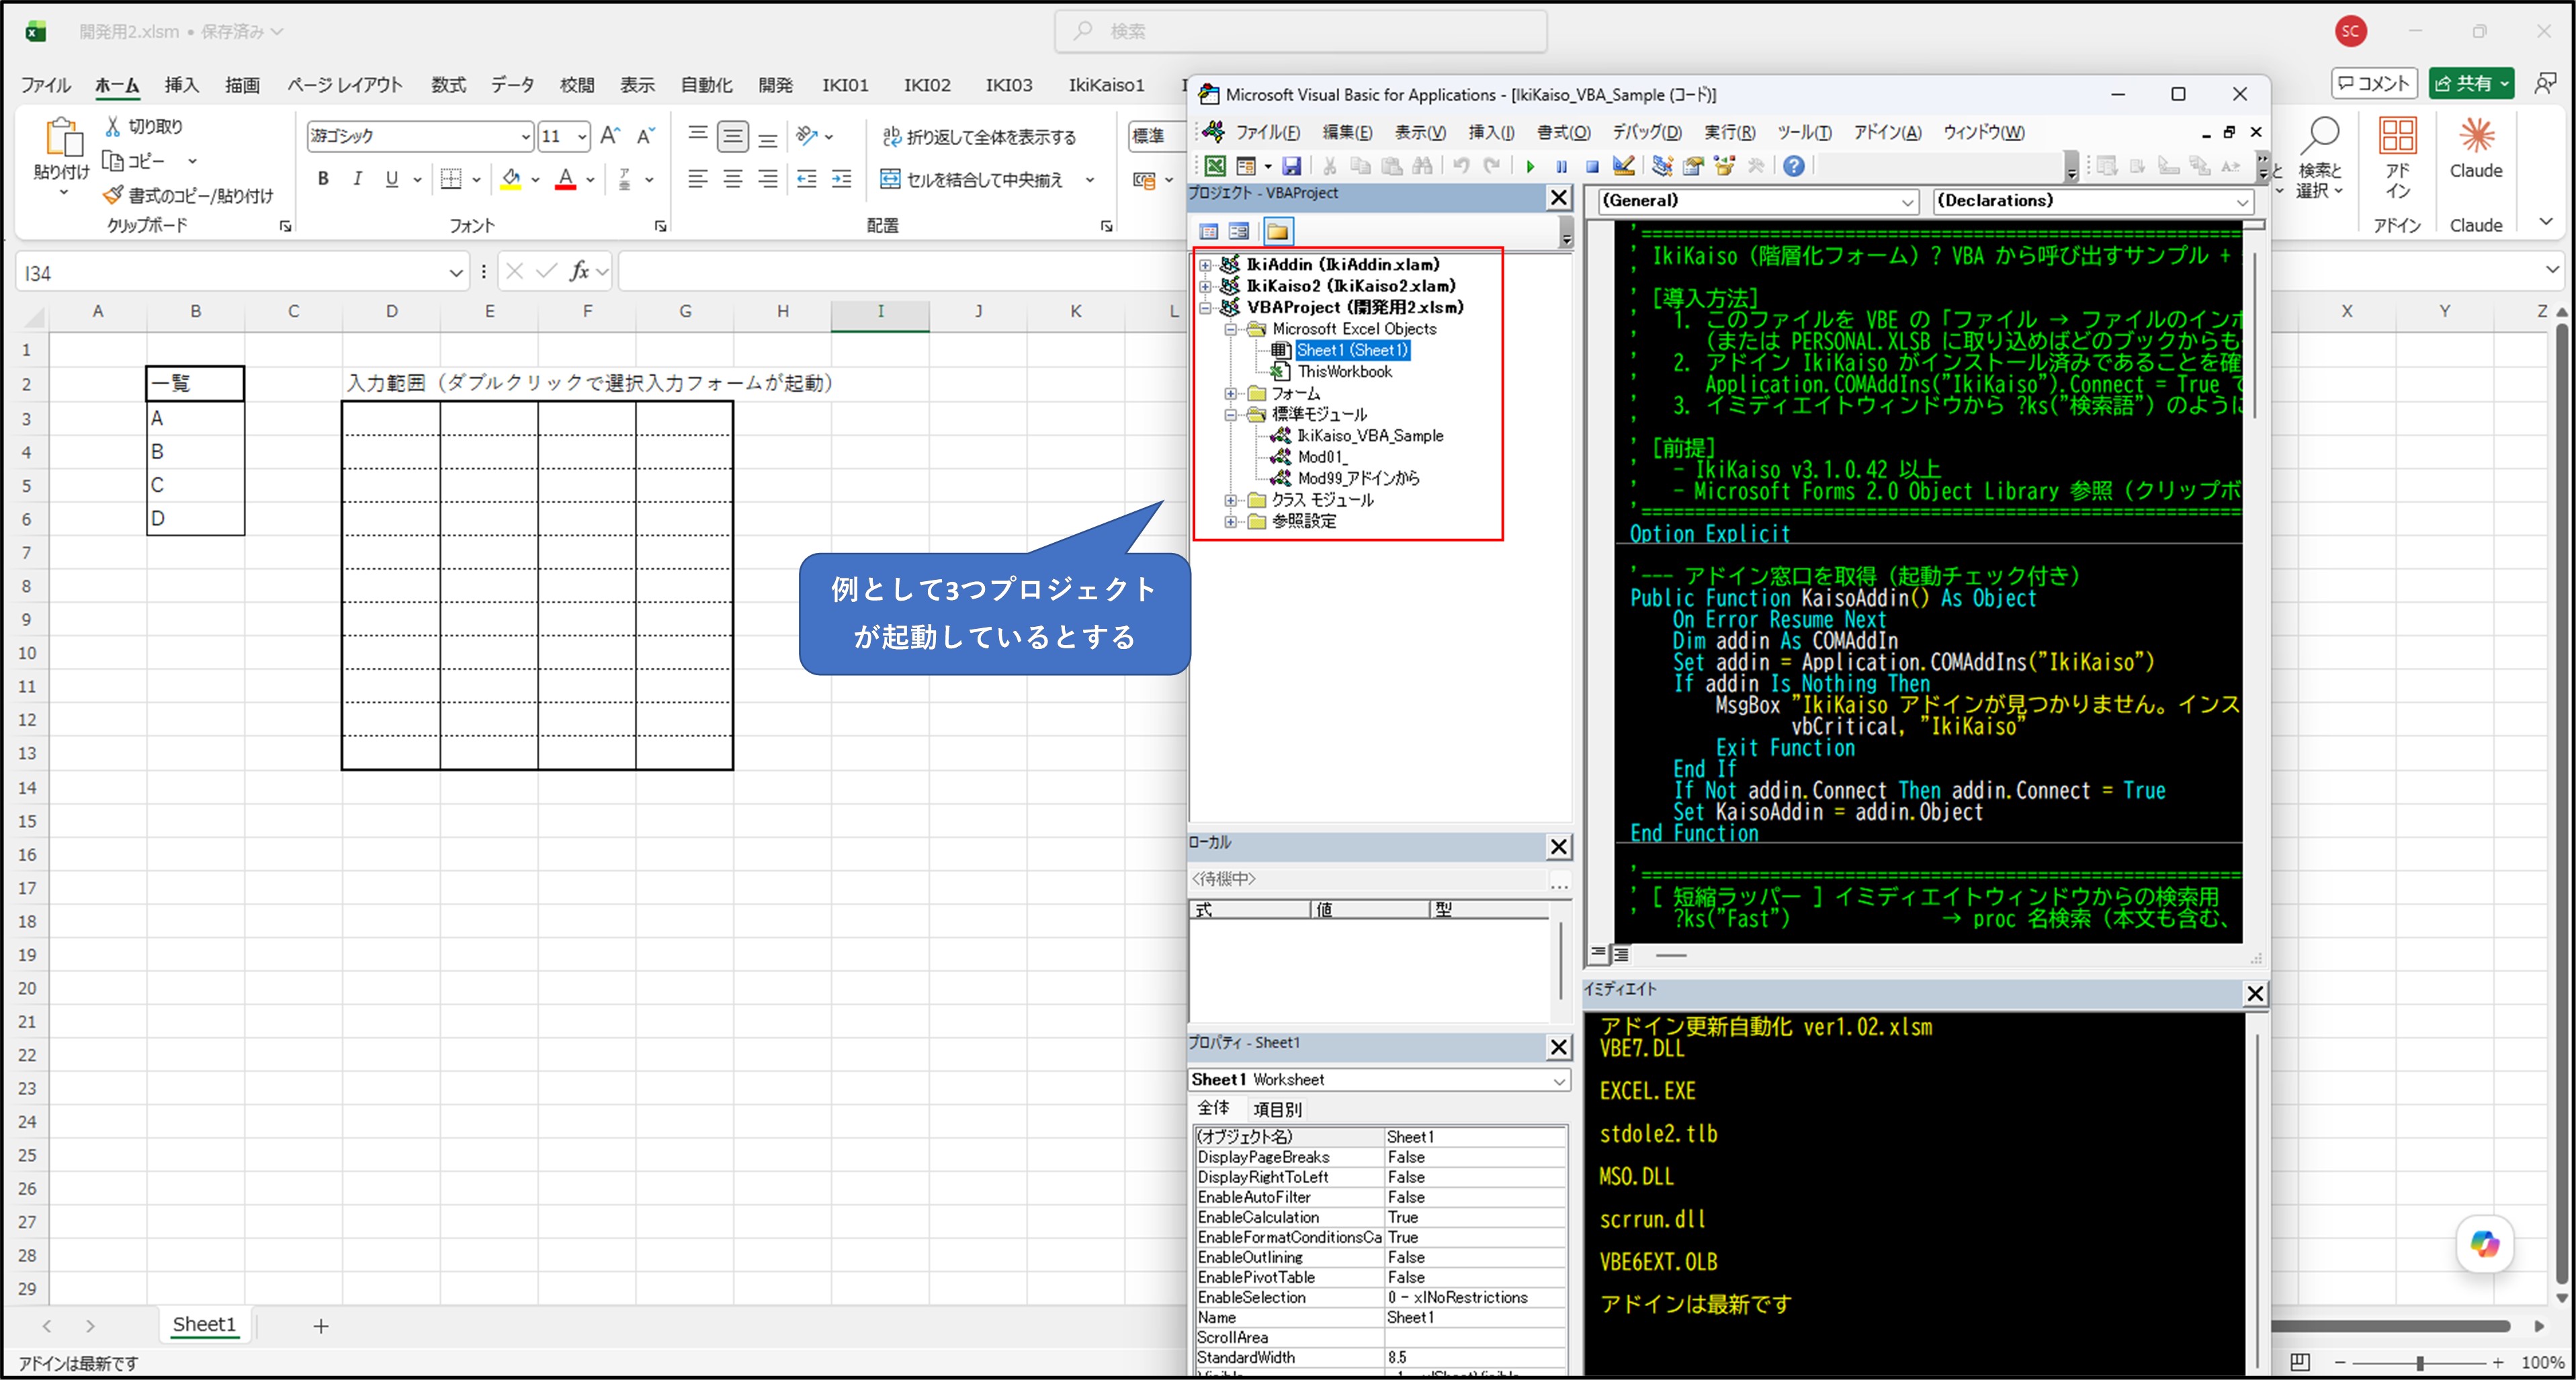Click the 共有 share button
The height and width of the screenshot is (1380, 2576).
pyautogui.click(x=2472, y=84)
